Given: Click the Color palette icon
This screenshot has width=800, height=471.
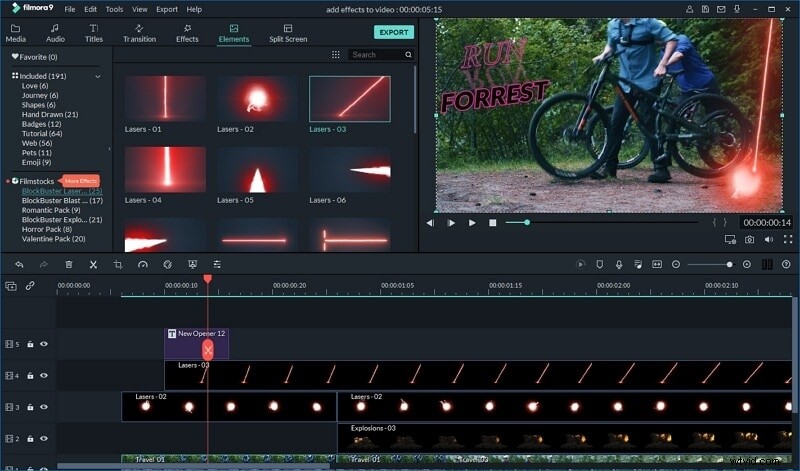Looking at the screenshot, I should pyautogui.click(x=167, y=264).
